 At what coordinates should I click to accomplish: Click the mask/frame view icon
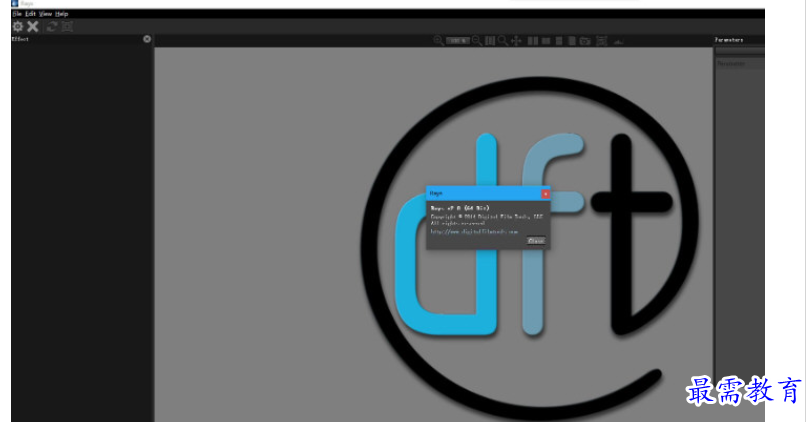pyautogui.click(x=602, y=40)
